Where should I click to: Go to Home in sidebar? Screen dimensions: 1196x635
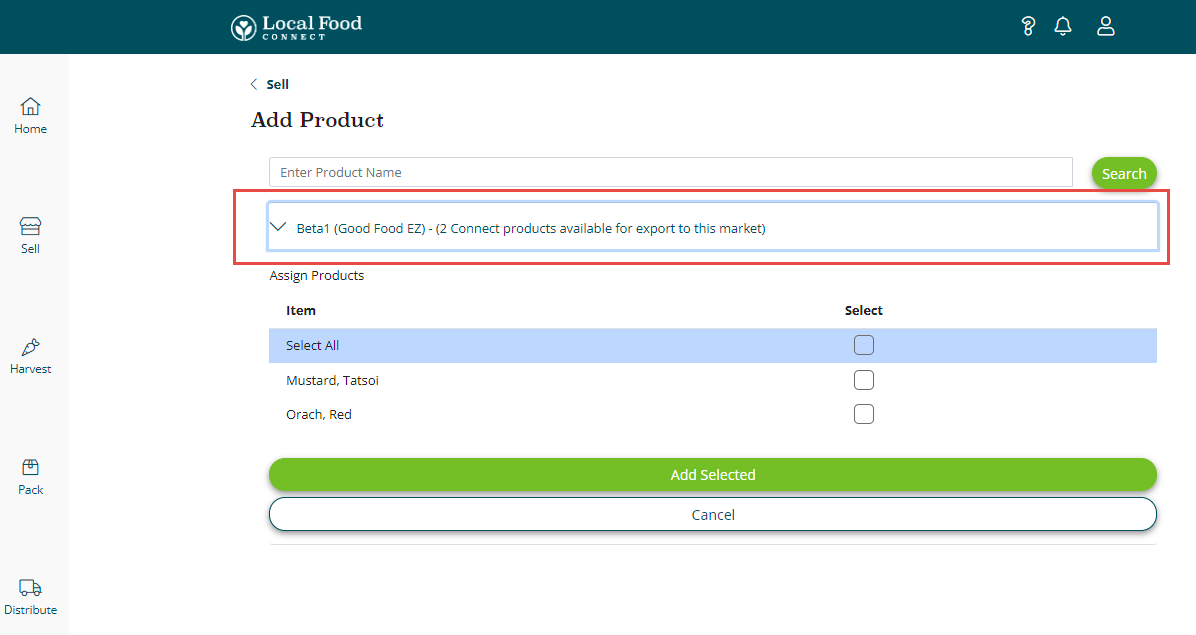click(x=31, y=115)
